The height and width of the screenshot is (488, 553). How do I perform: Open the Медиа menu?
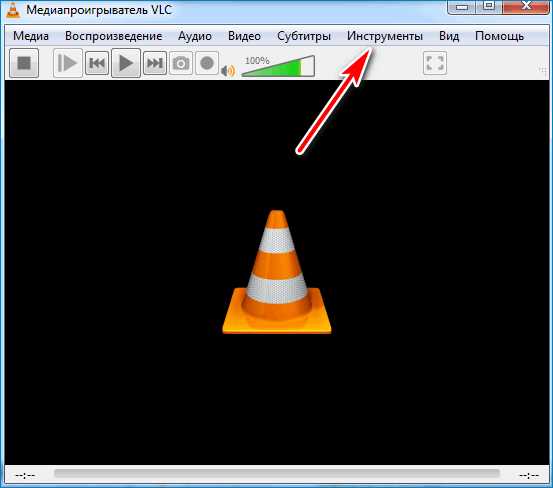tap(31, 36)
